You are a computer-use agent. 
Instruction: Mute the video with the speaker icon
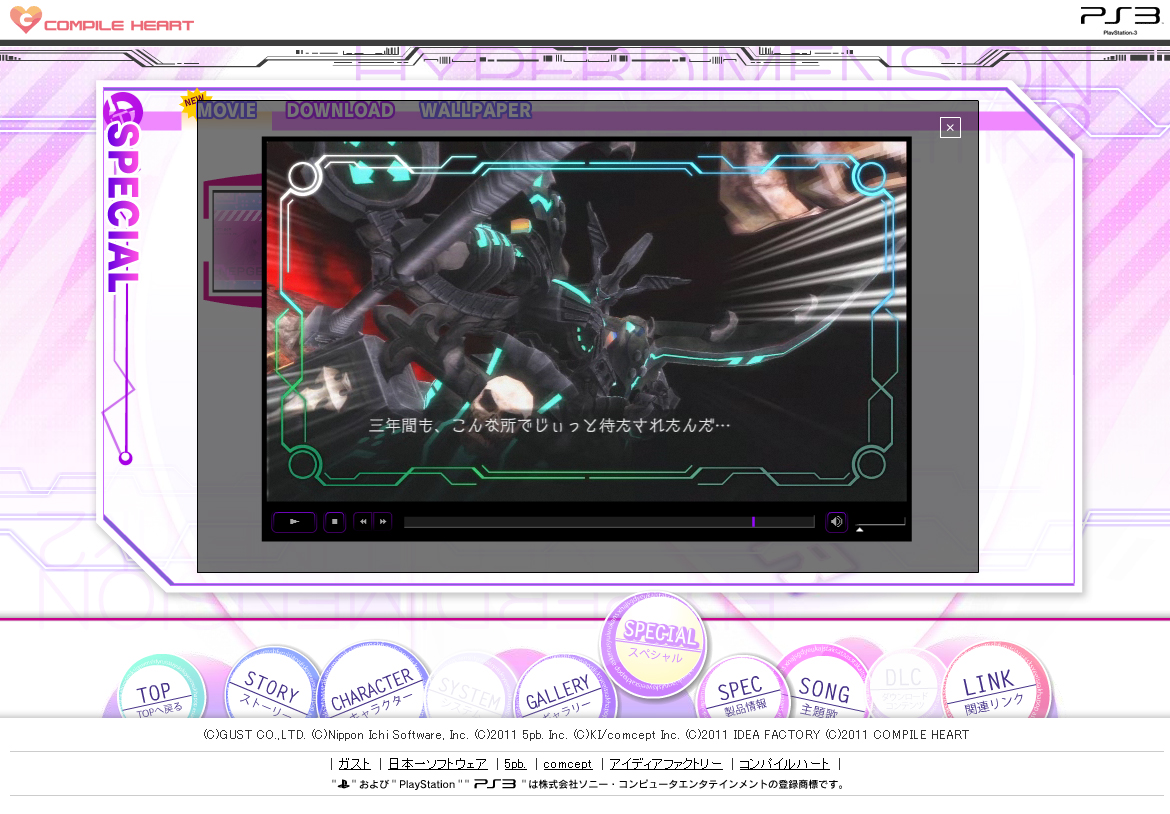tap(836, 522)
